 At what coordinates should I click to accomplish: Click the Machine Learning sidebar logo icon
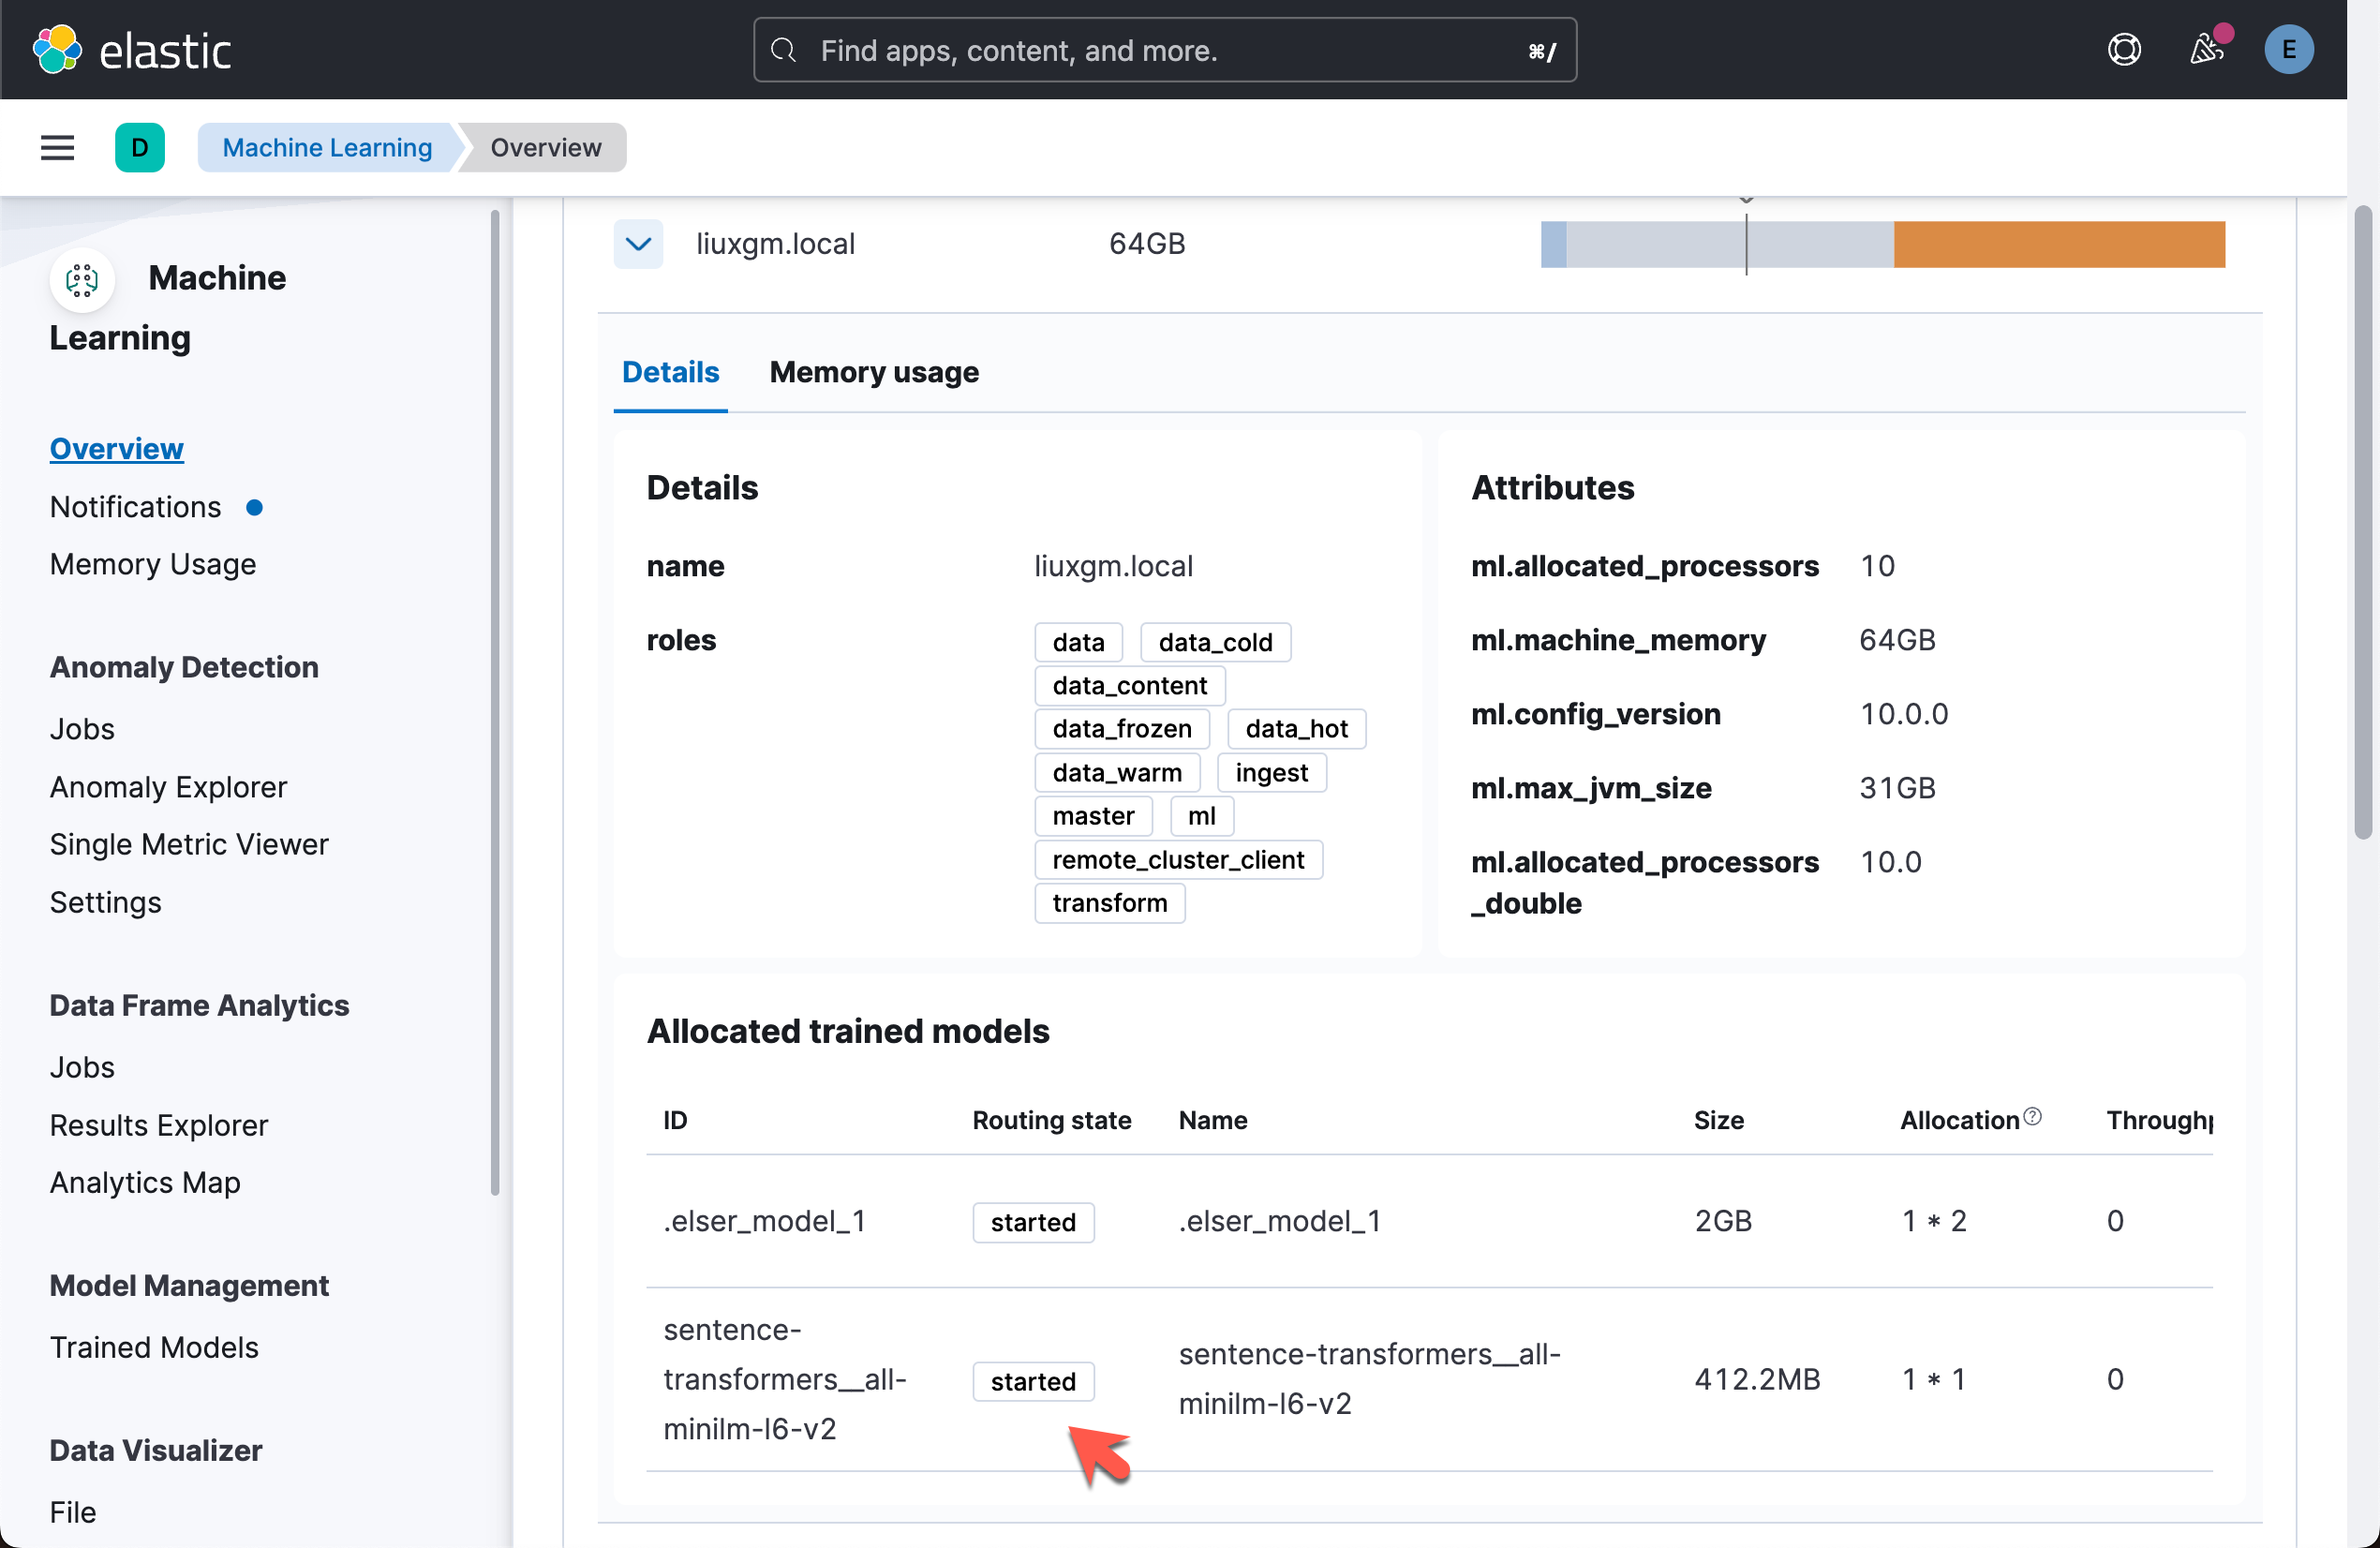point(82,280)
